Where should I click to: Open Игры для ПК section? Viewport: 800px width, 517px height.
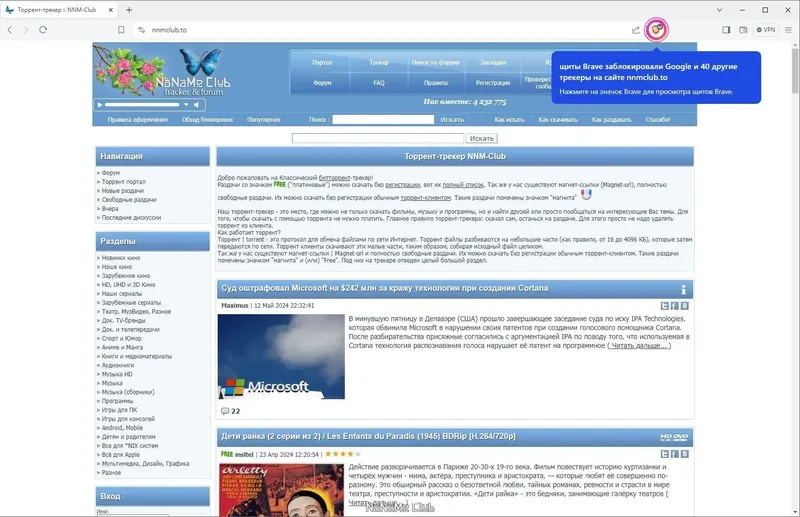click(119, 410)
